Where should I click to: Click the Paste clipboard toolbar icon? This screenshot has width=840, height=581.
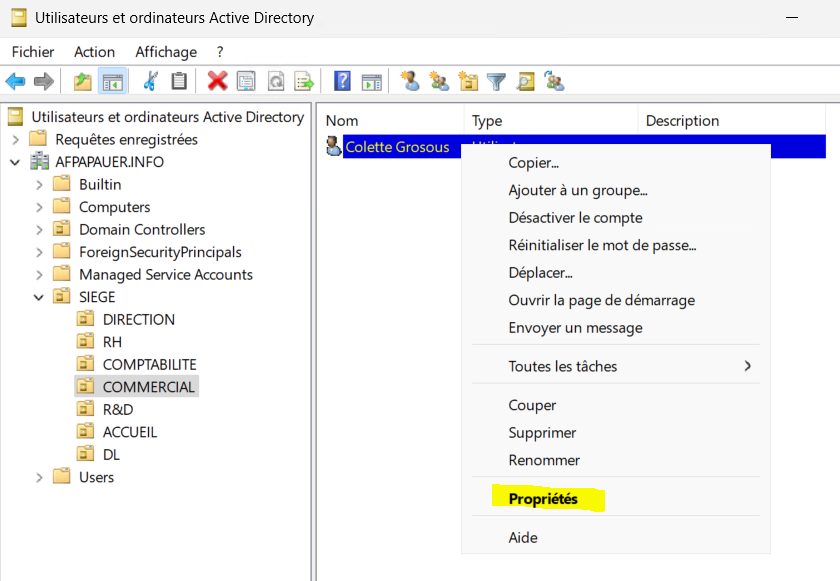point(179,81)
